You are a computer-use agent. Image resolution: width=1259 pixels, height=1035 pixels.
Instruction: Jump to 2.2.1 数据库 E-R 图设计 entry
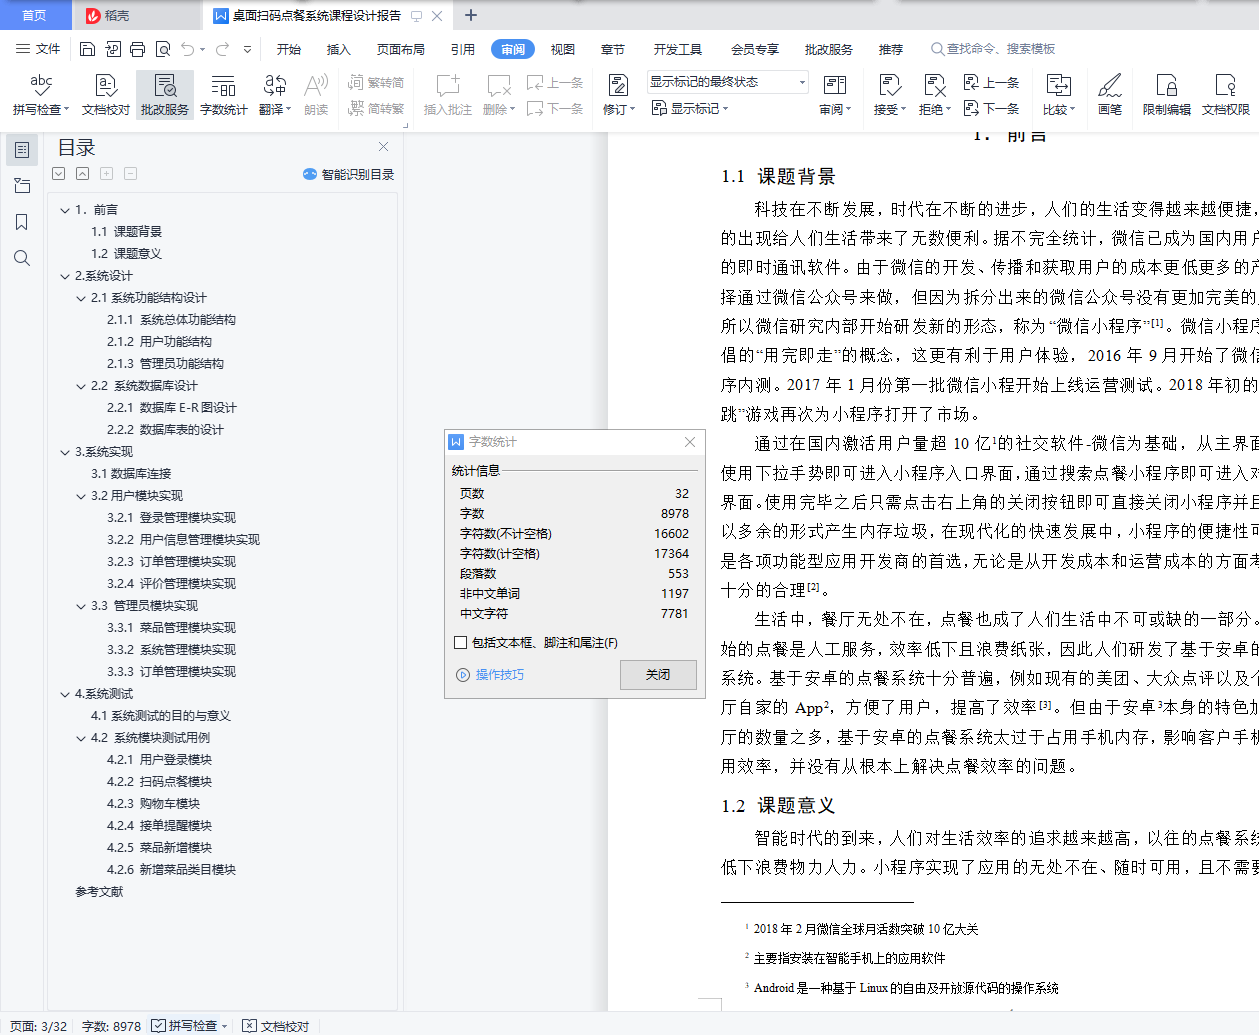(x=172, y=408)
